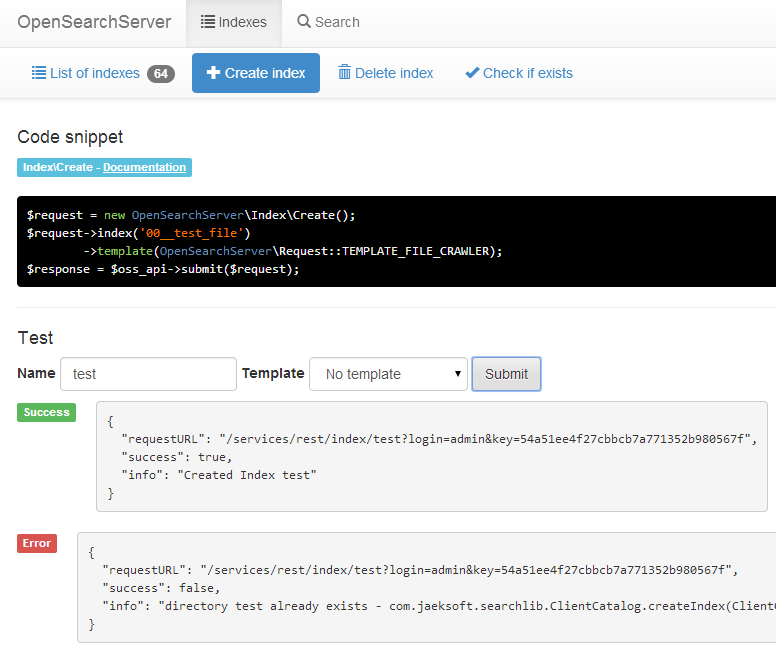Click the plus icon on Create index
This screenshot has width=776, height=649.
point(213,73)
